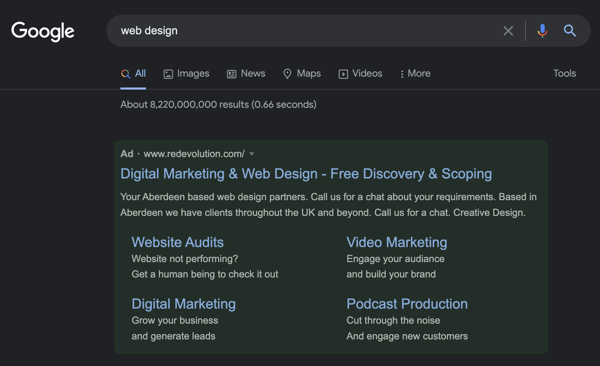
Task: Click 'Cut through the noise' description text
Action: [393, 320]
